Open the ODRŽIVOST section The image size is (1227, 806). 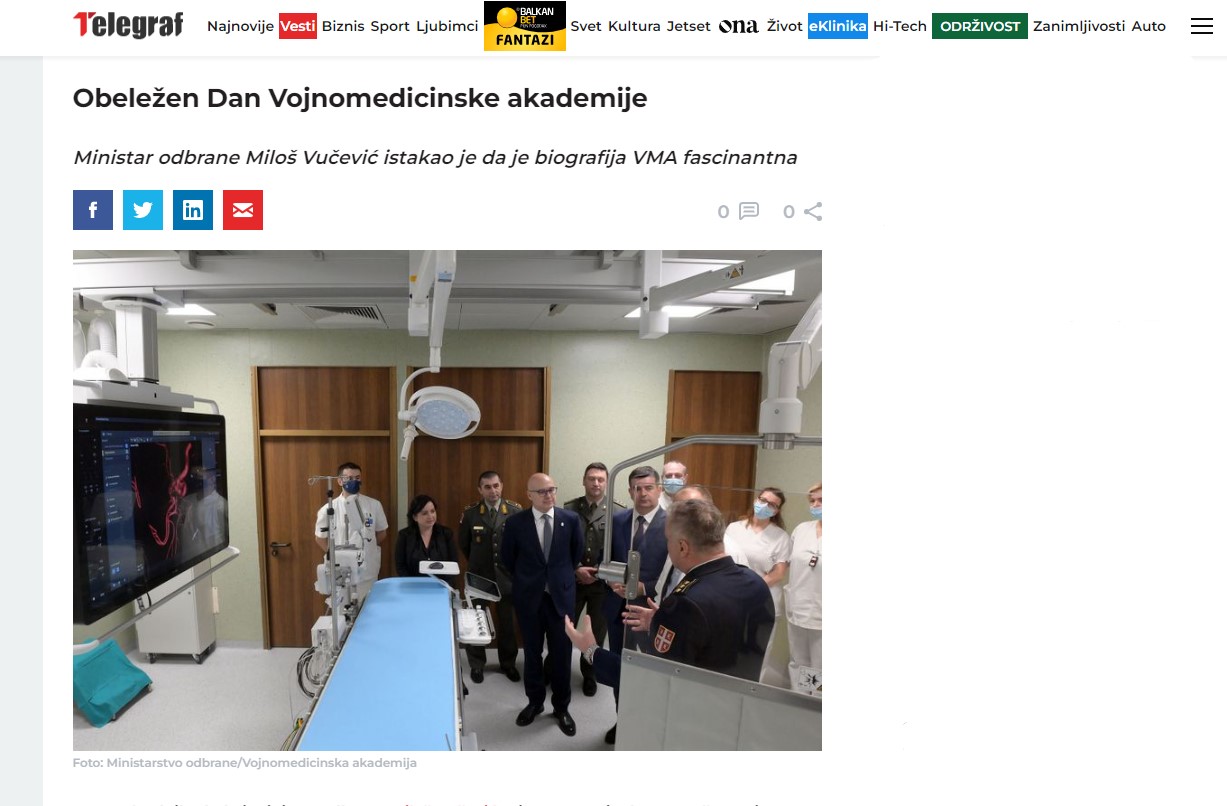pyautogui.click(x=980, y=27)
